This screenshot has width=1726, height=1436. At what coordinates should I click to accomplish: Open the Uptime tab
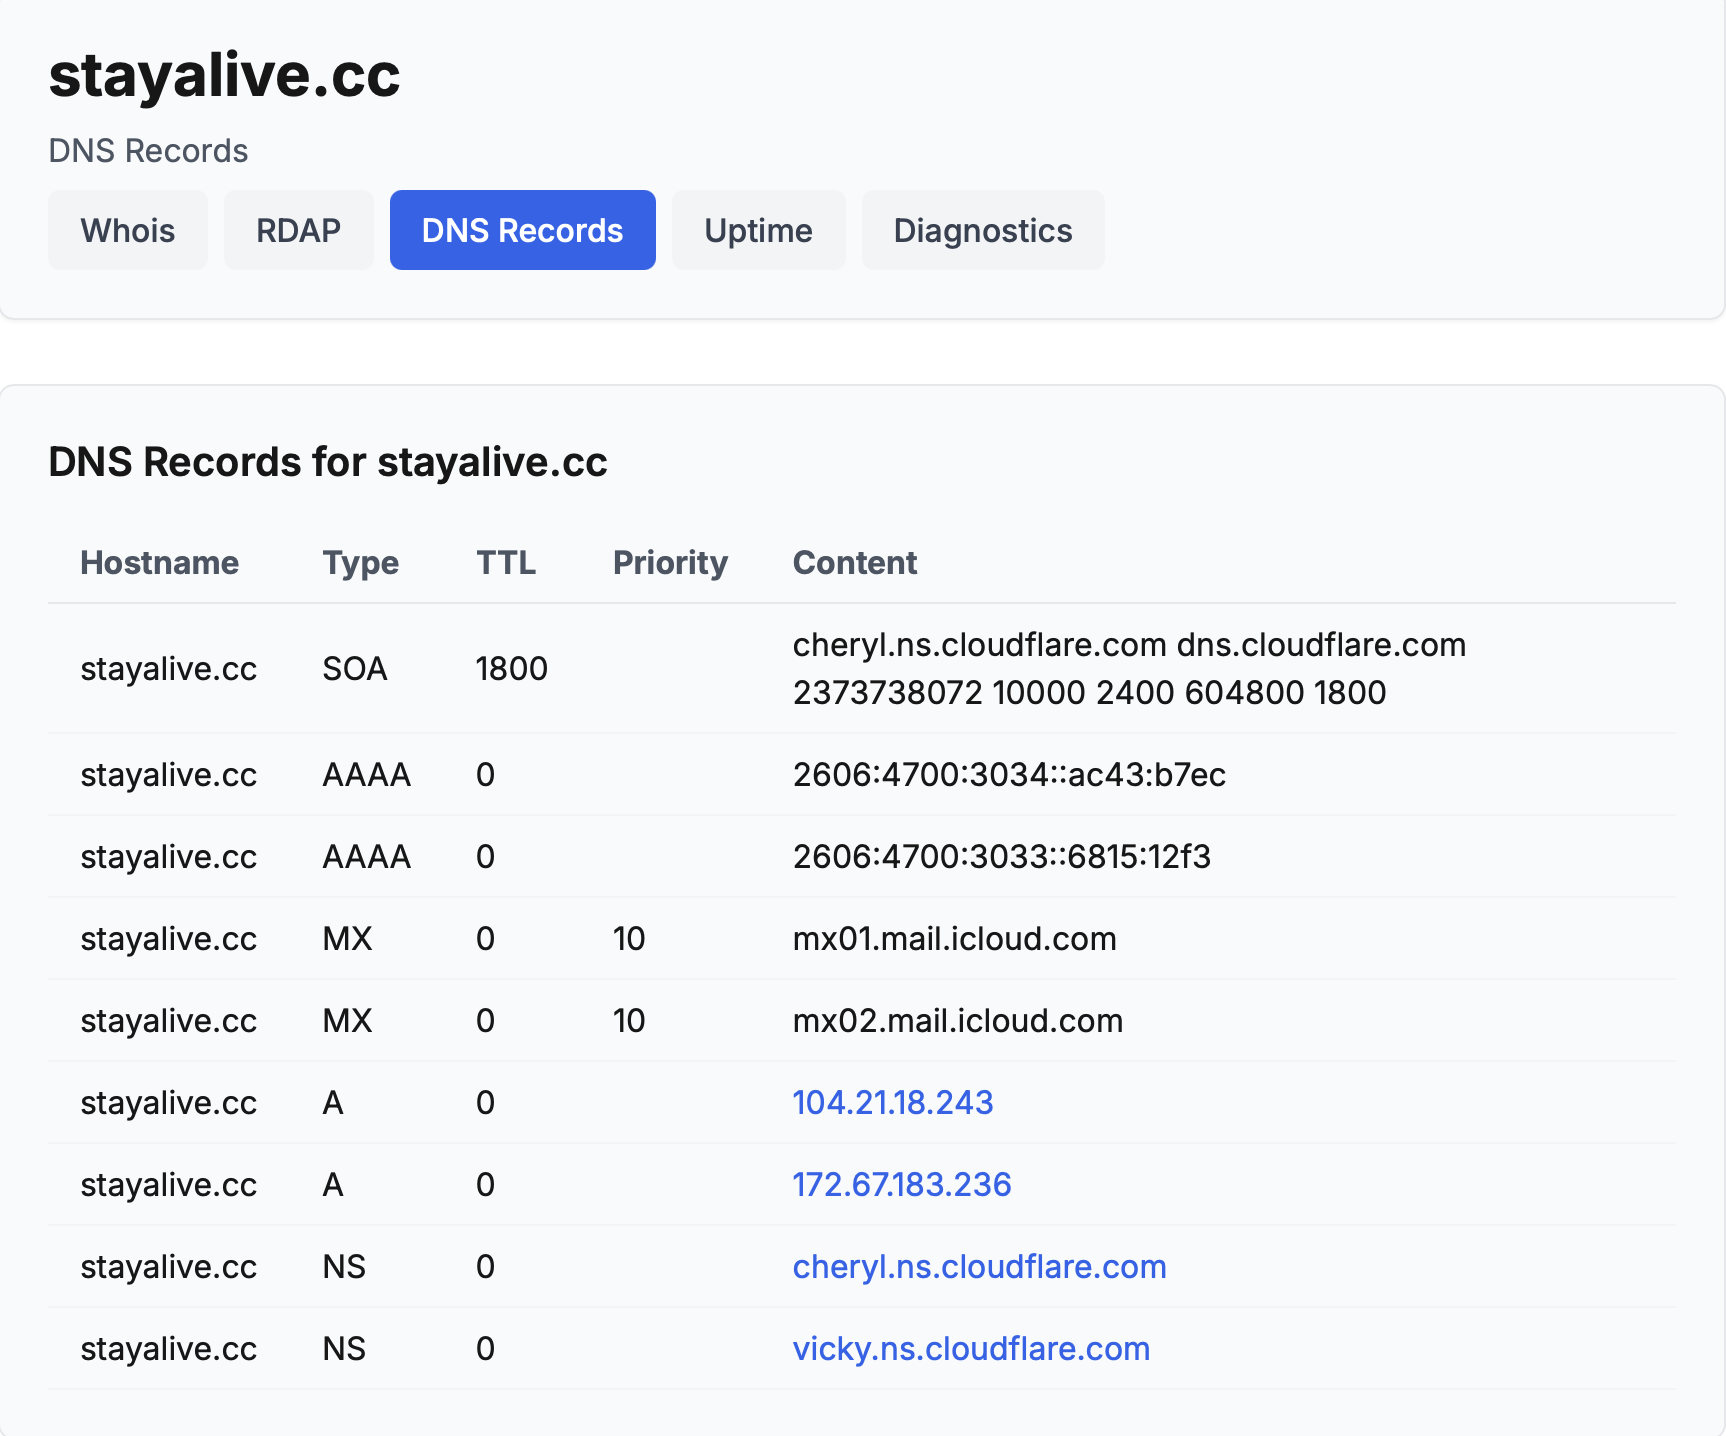pos(758,230)
